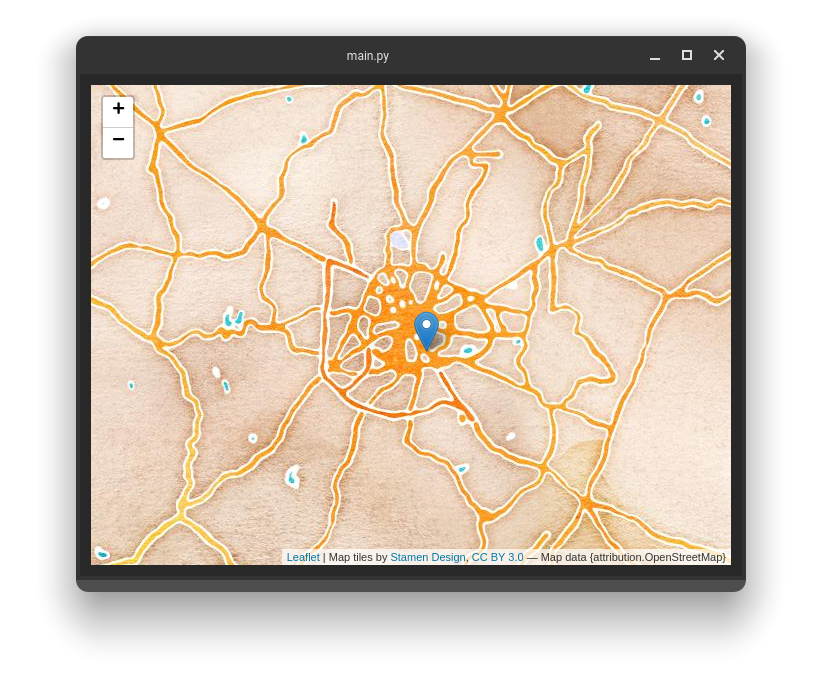Screen dimensions: 822x678
Task: Open the Stamen Design link
Action: tap(427, 557)
